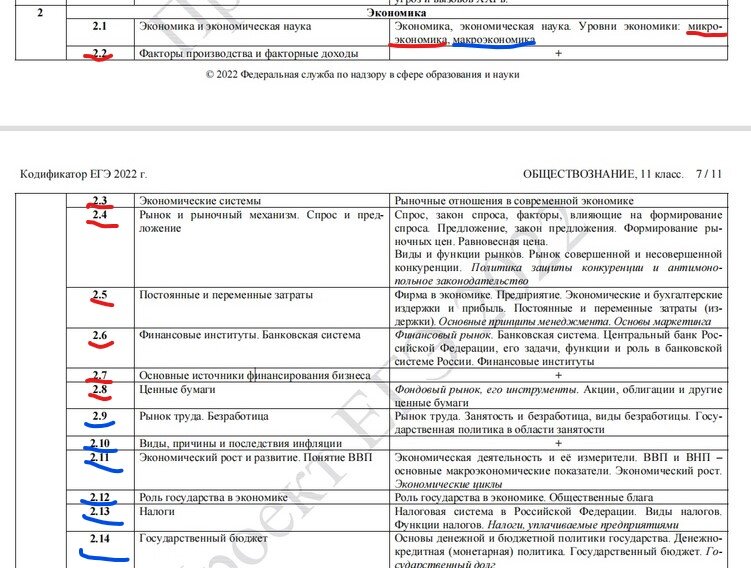
Task: Click the plus sign in row 2.7
Action: click(x=558, y=375)
